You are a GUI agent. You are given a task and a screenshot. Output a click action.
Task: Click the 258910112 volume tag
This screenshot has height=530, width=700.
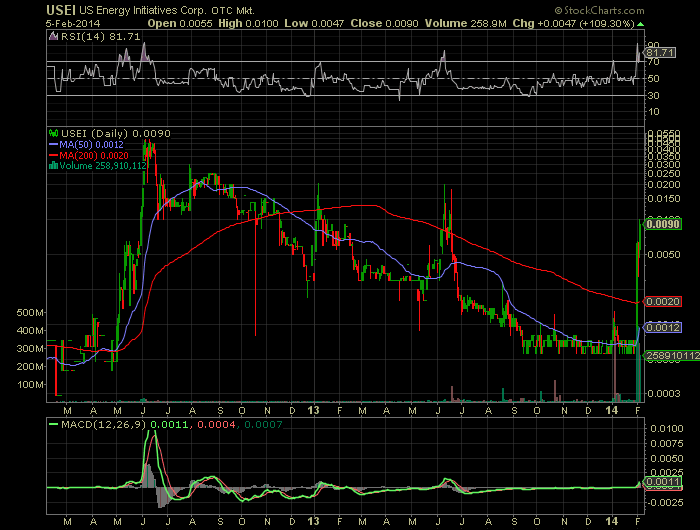(x=671, y=355)
